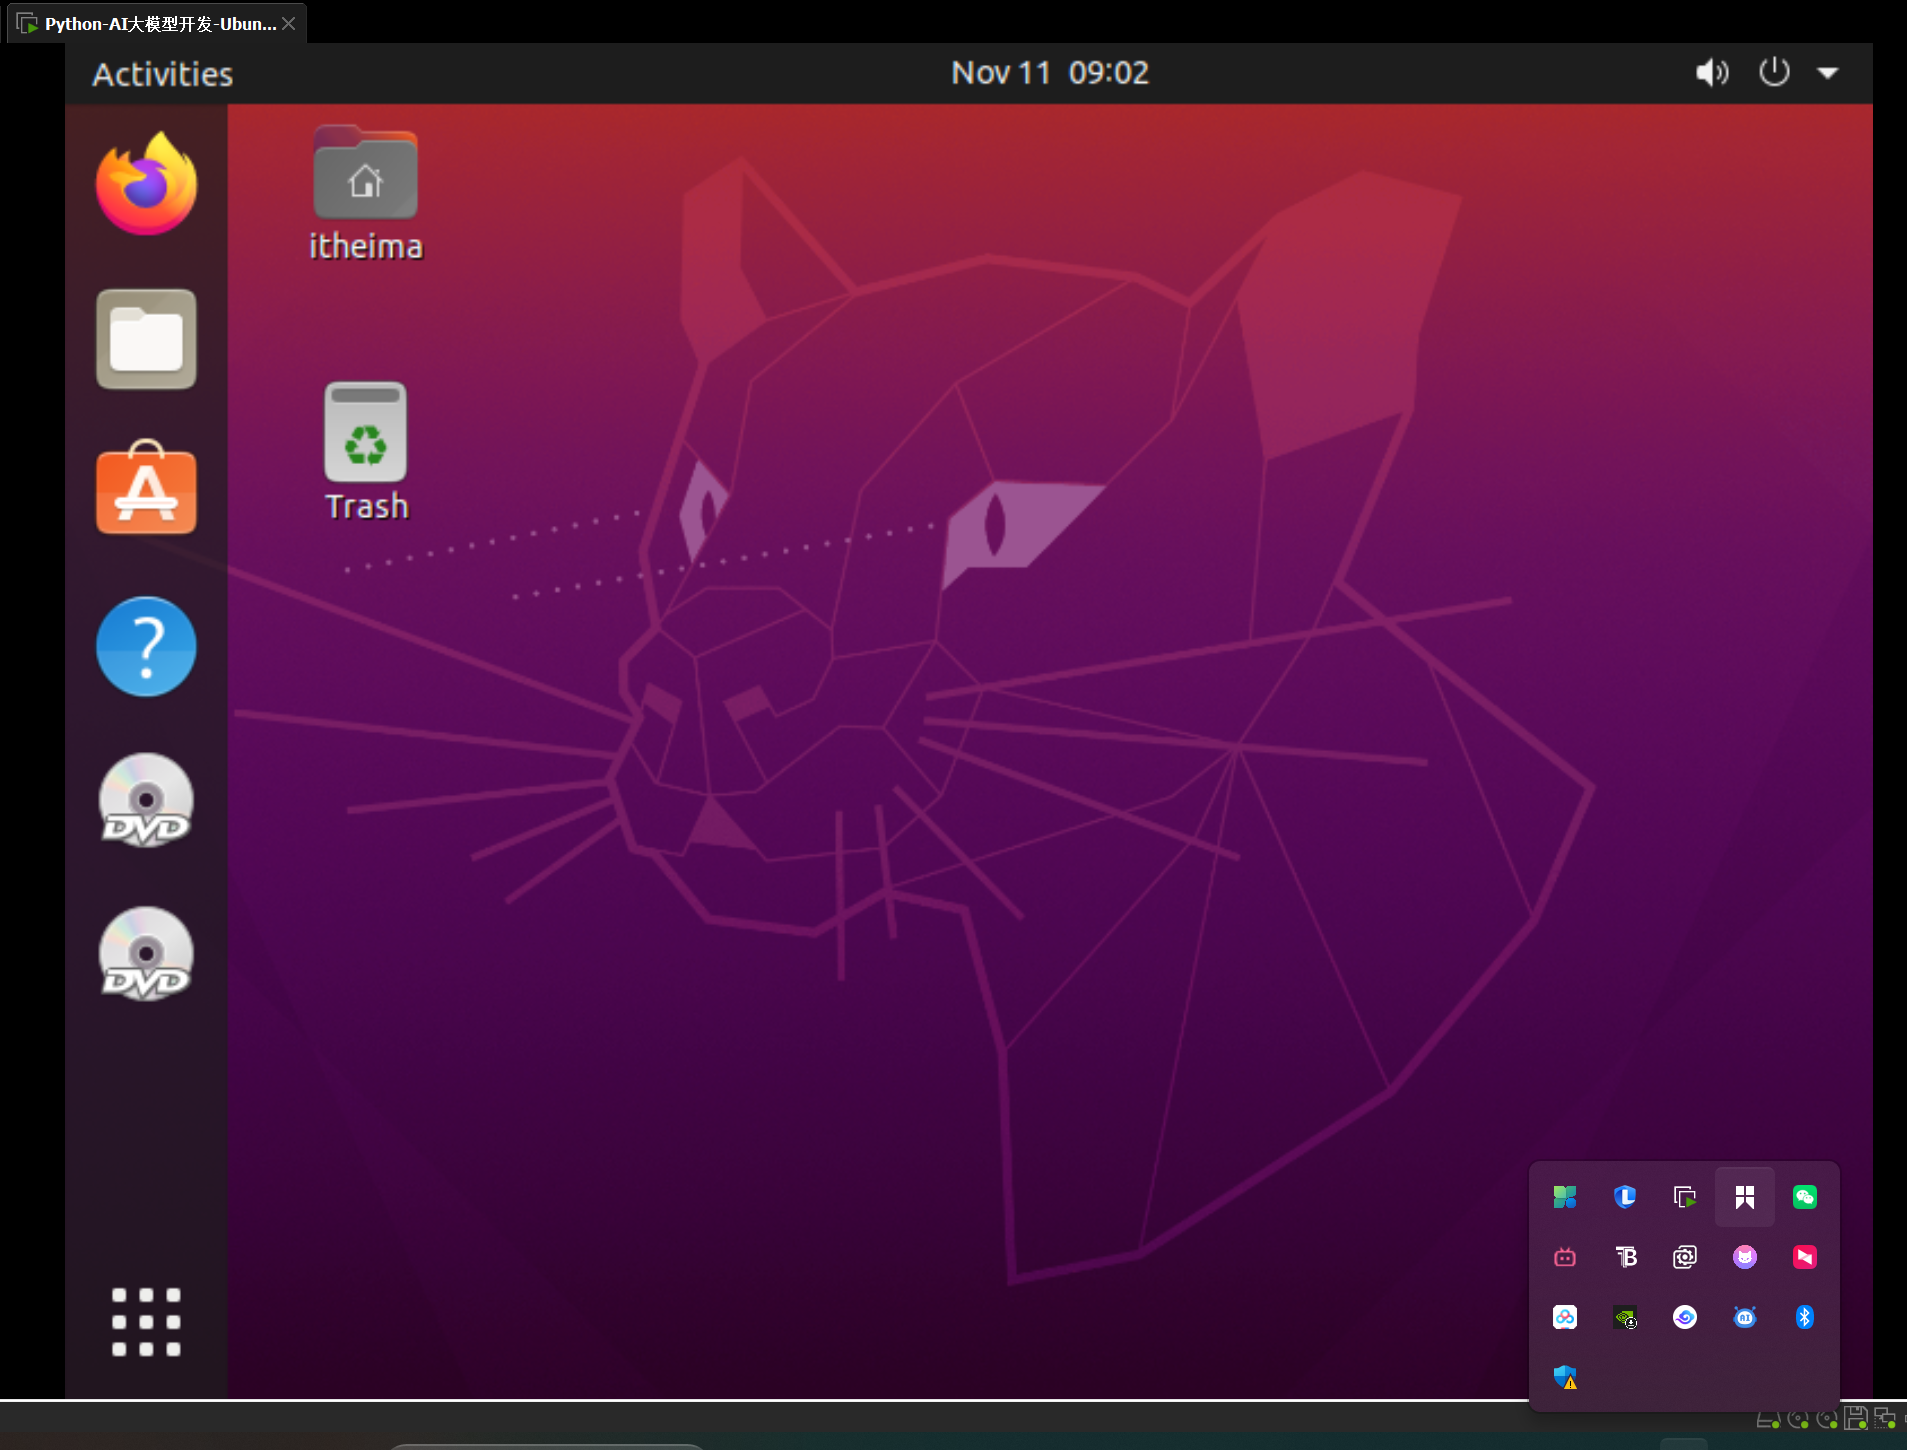Click the volume speaker icon in top bar
This screenshot has width=1907, height=1450.
(1712, 72)
